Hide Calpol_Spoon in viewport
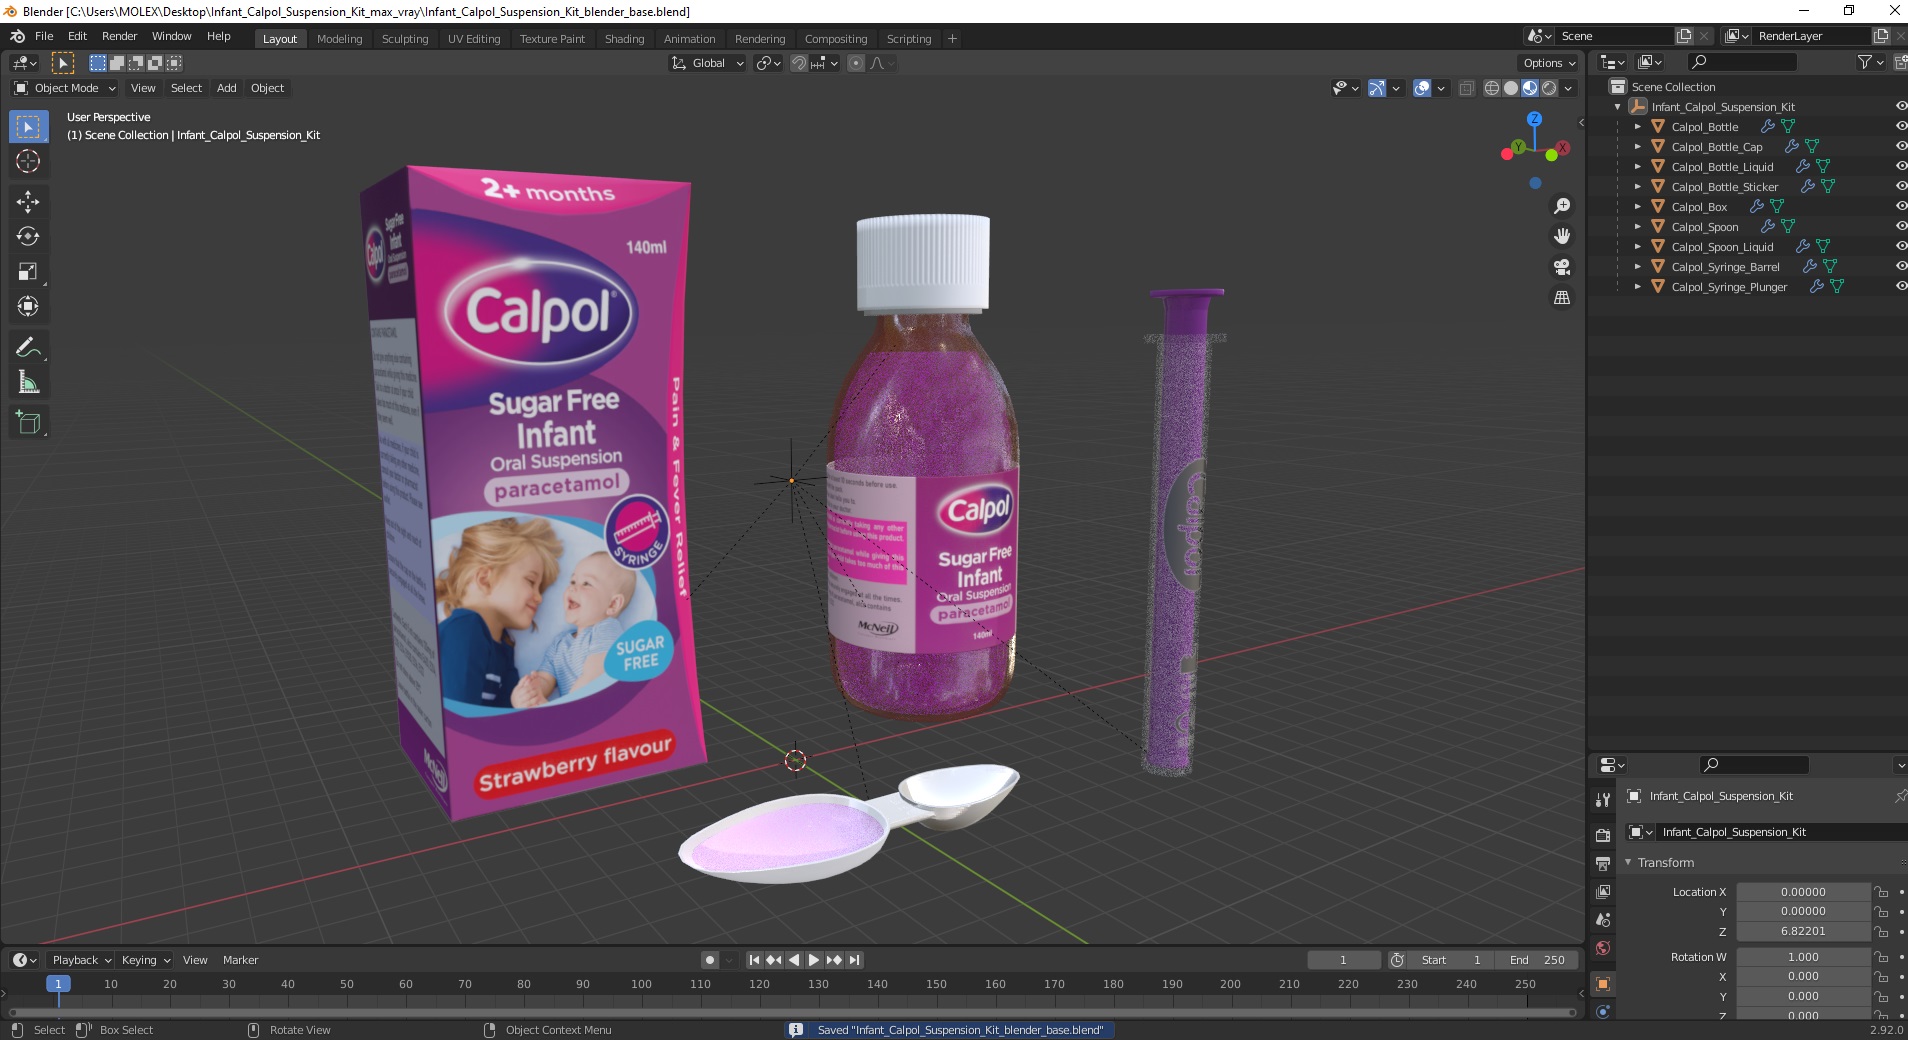Viewport: 1908px width, 1040px height. coord(1900,226)
